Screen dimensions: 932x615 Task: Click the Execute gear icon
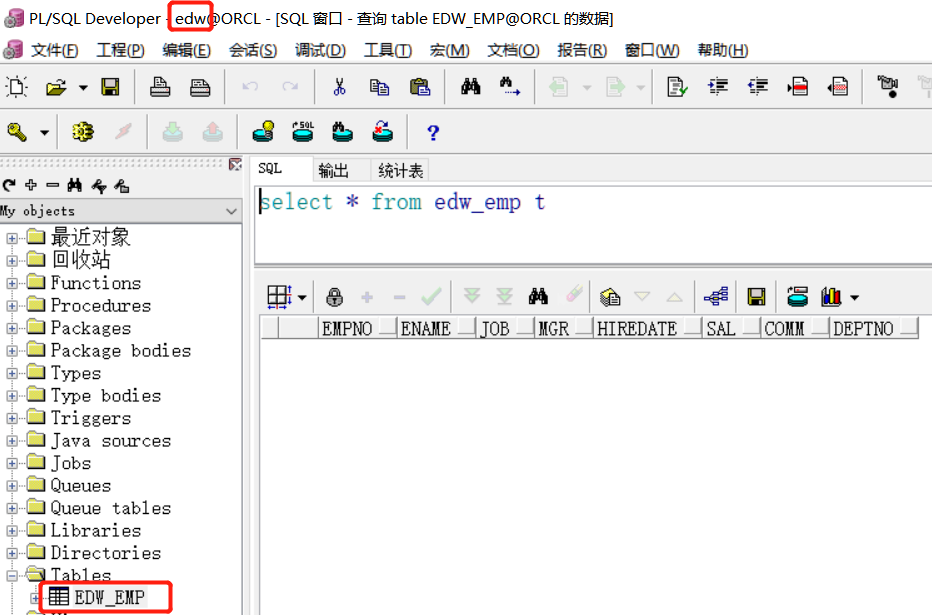(83, 132)
